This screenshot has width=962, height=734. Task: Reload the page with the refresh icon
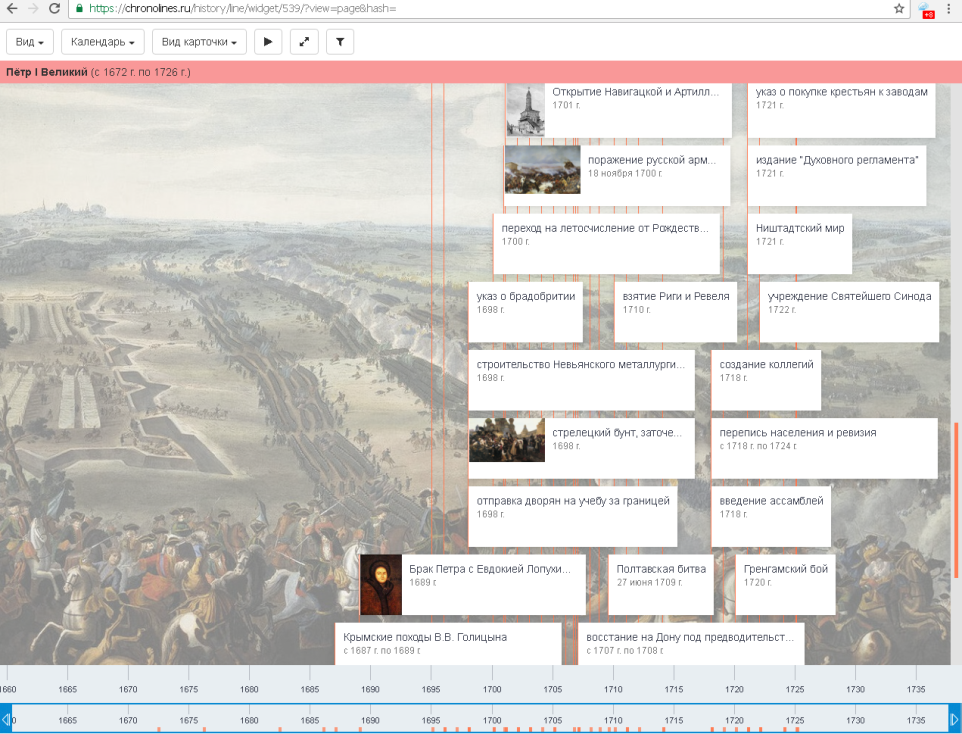(x=54, y=9)
